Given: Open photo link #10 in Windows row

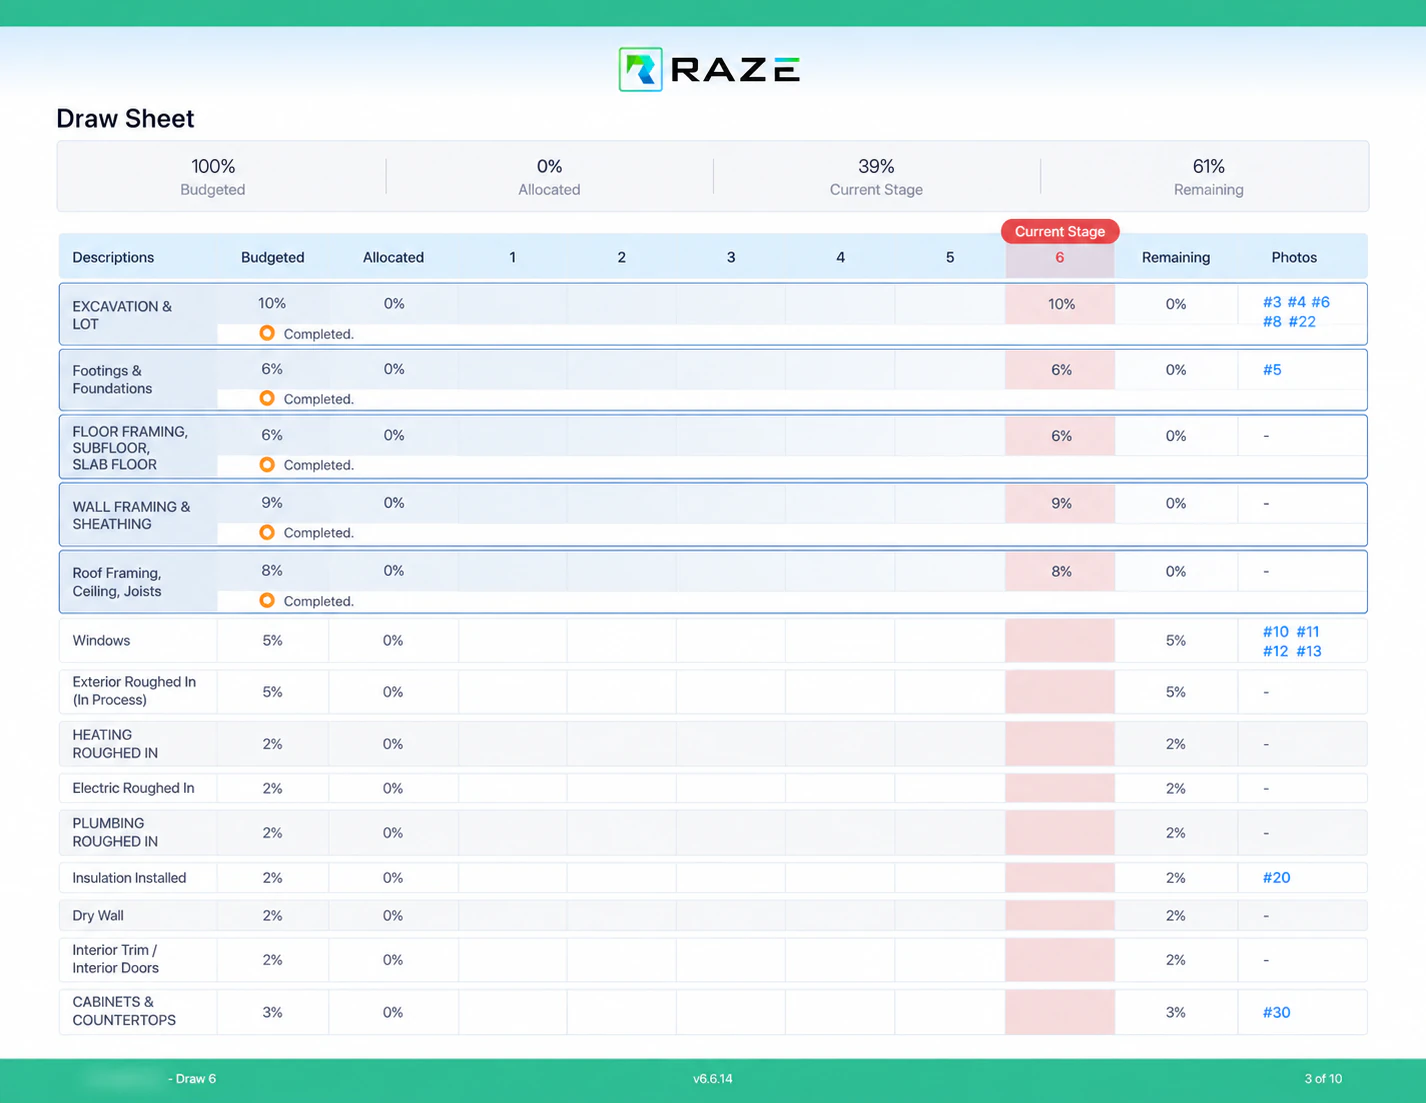Looking at the screenshot, I should (1276, 632).
